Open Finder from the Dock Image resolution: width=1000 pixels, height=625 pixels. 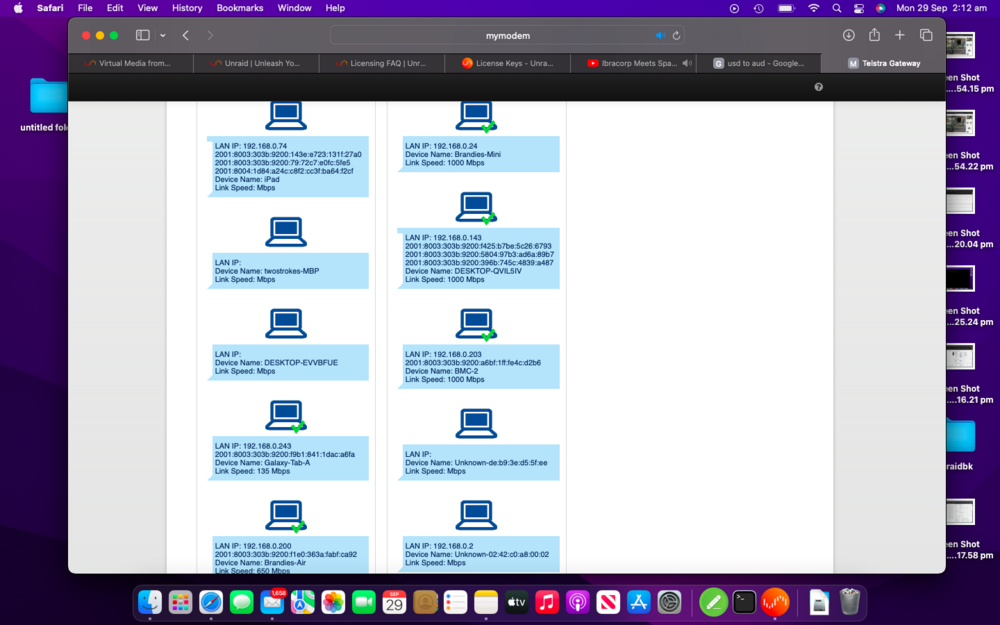click(150, 601)
